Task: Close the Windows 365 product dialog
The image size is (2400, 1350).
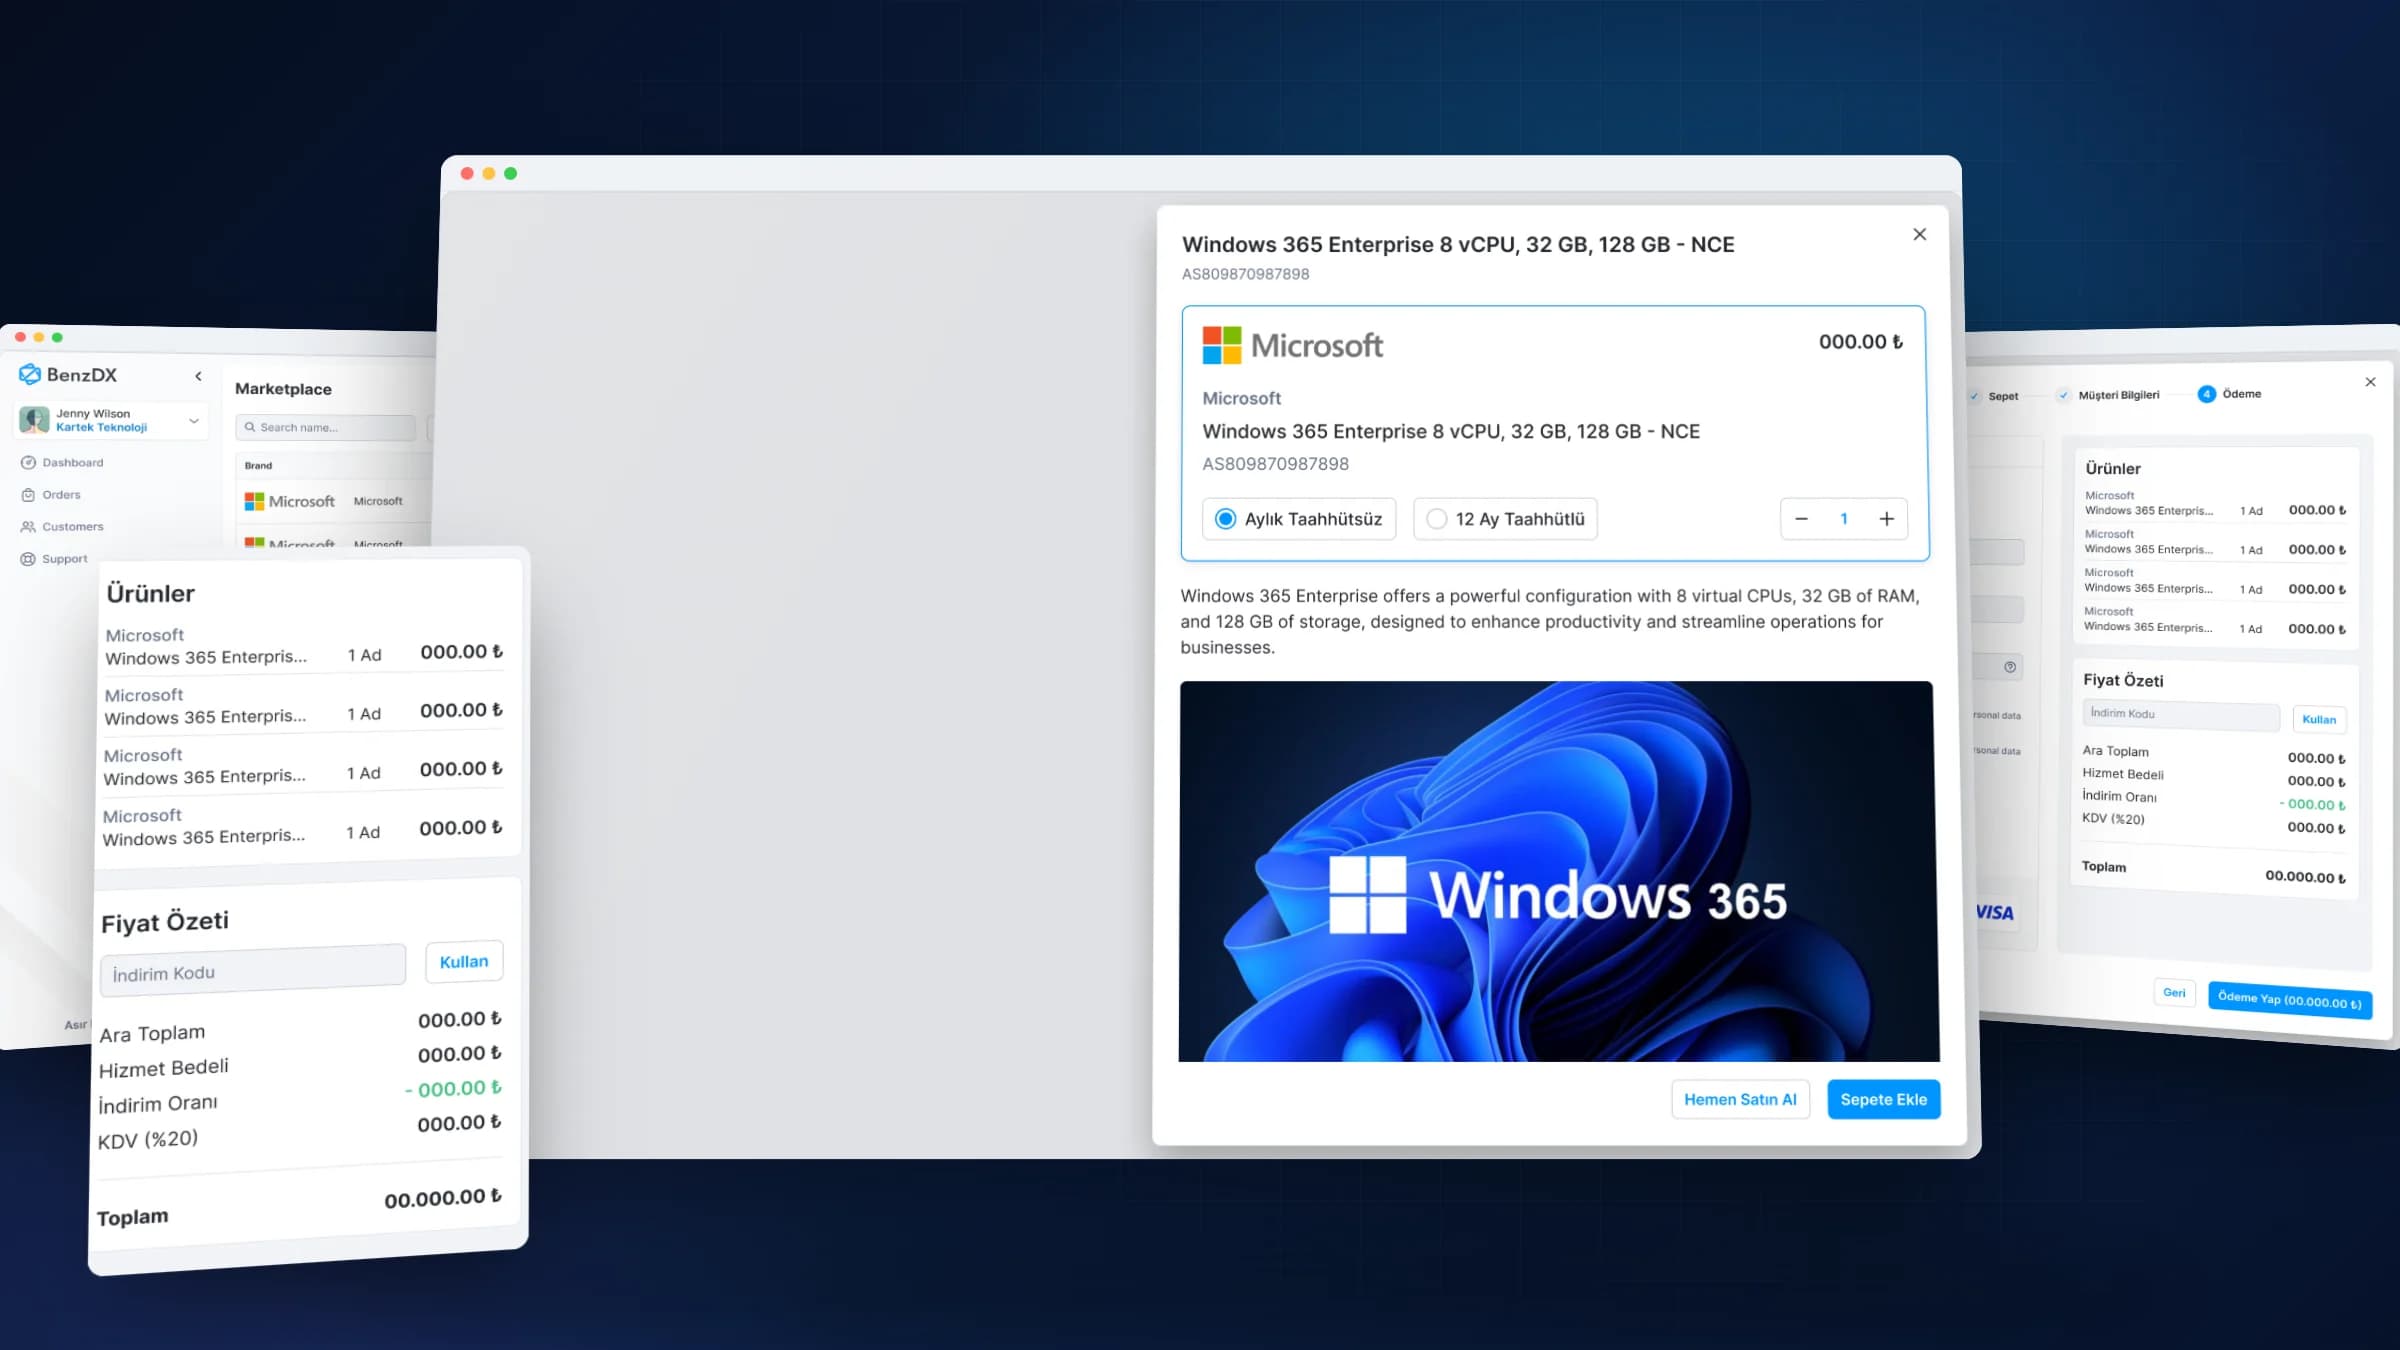Action: pyautogui.click(x=1919, y=234)
